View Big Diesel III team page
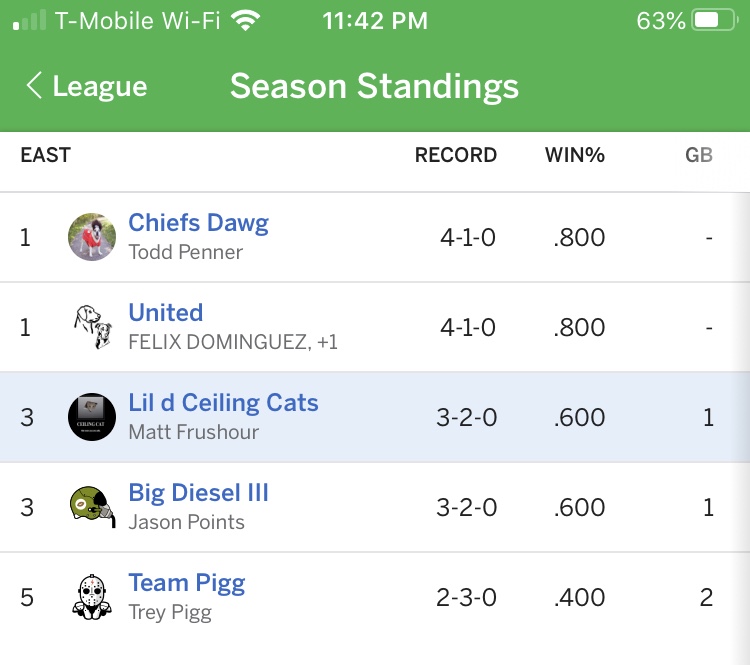750x665 pixels. [198, 493]
